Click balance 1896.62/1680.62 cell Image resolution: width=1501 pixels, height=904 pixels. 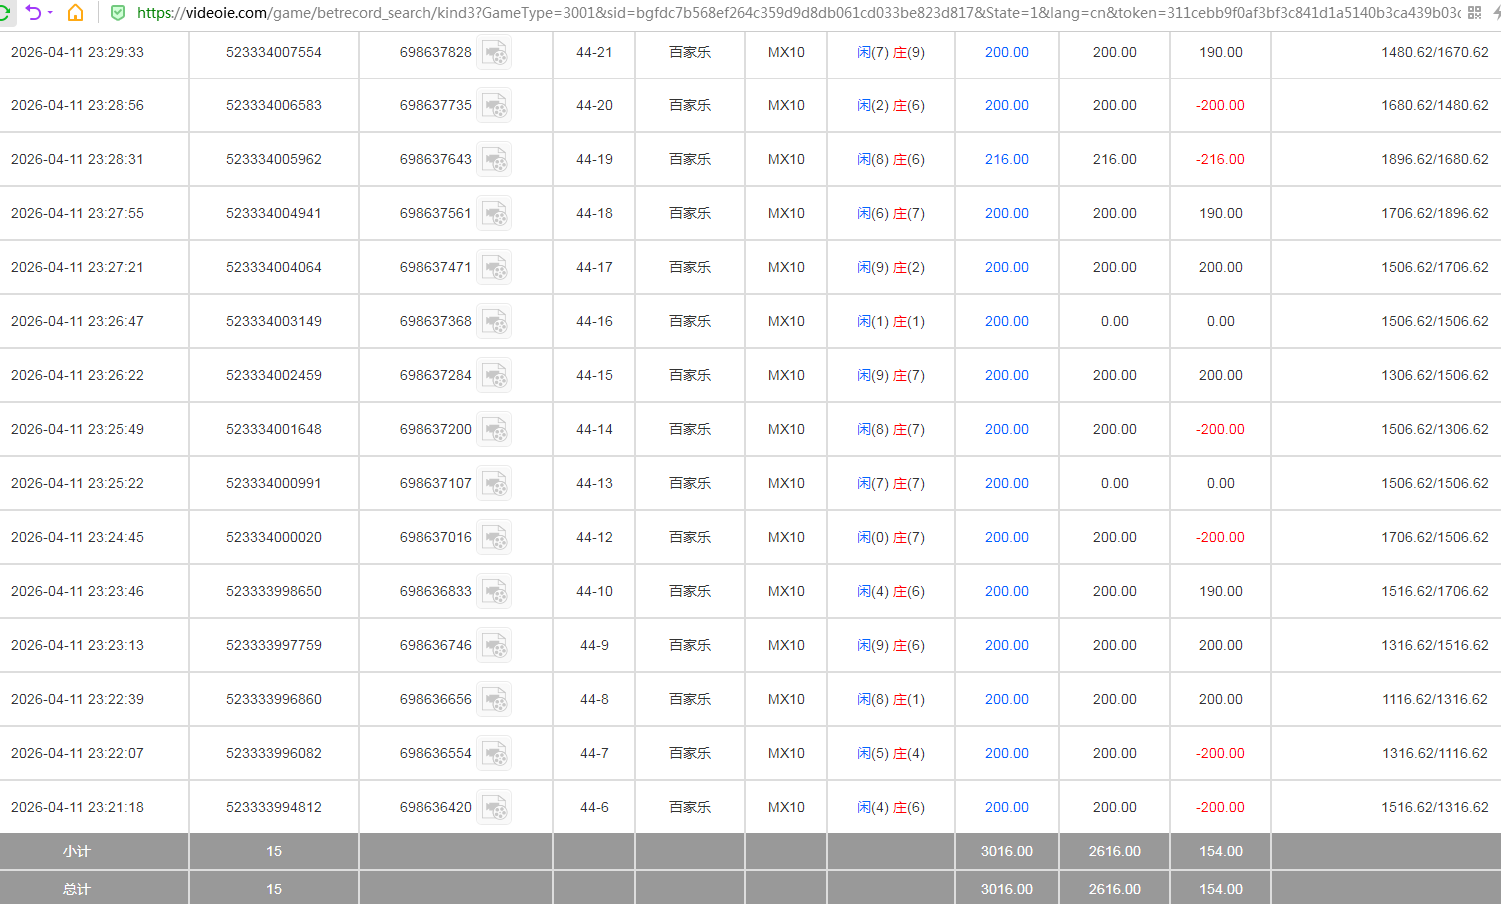1434,159
